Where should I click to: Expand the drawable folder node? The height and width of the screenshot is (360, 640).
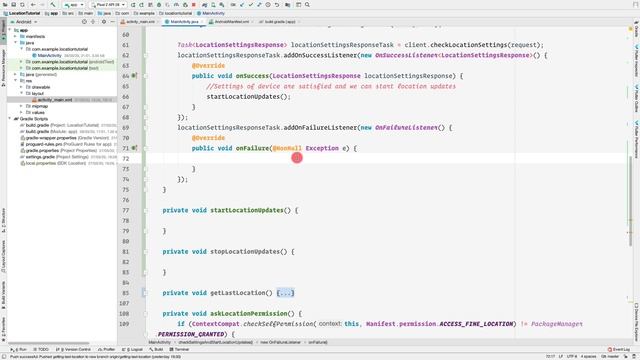click(x=21, y=87)
